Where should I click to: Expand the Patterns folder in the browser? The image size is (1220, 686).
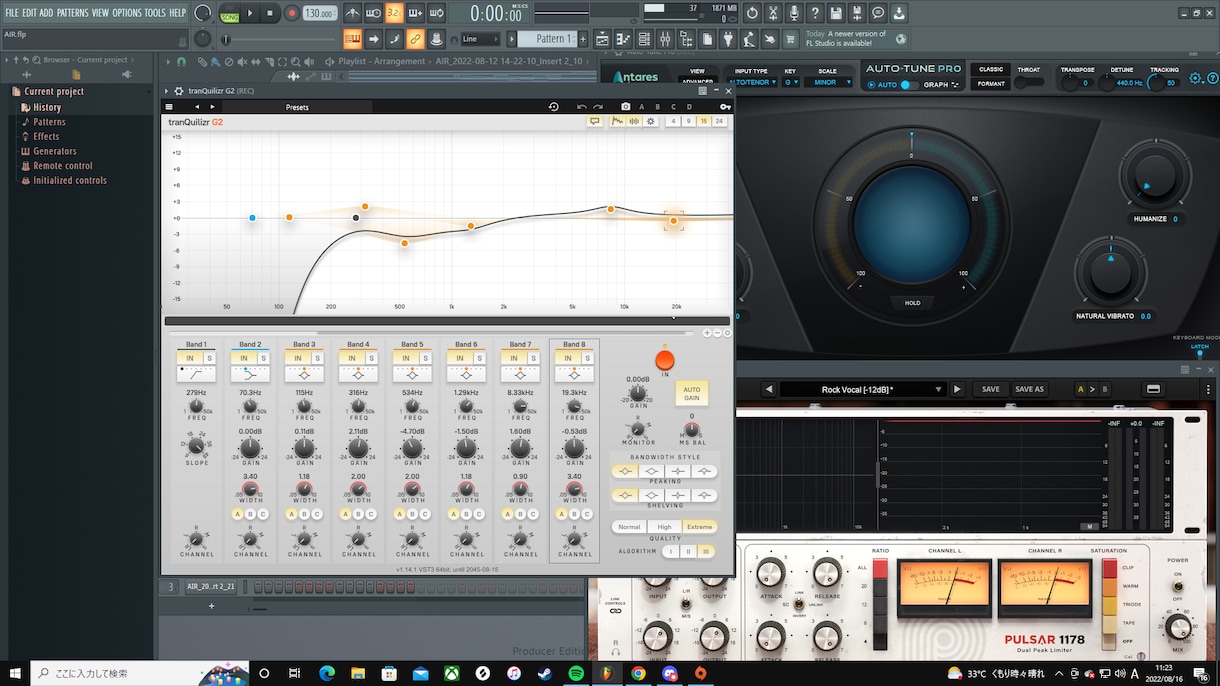pos(49,122)
